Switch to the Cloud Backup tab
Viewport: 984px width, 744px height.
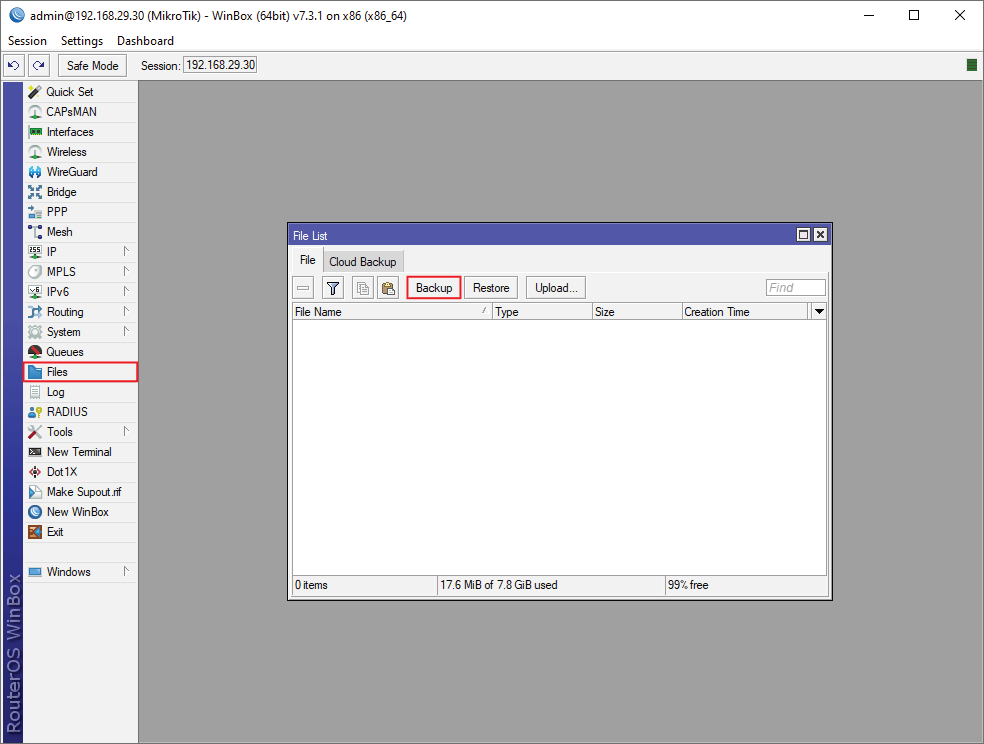(x=362, y=262)
